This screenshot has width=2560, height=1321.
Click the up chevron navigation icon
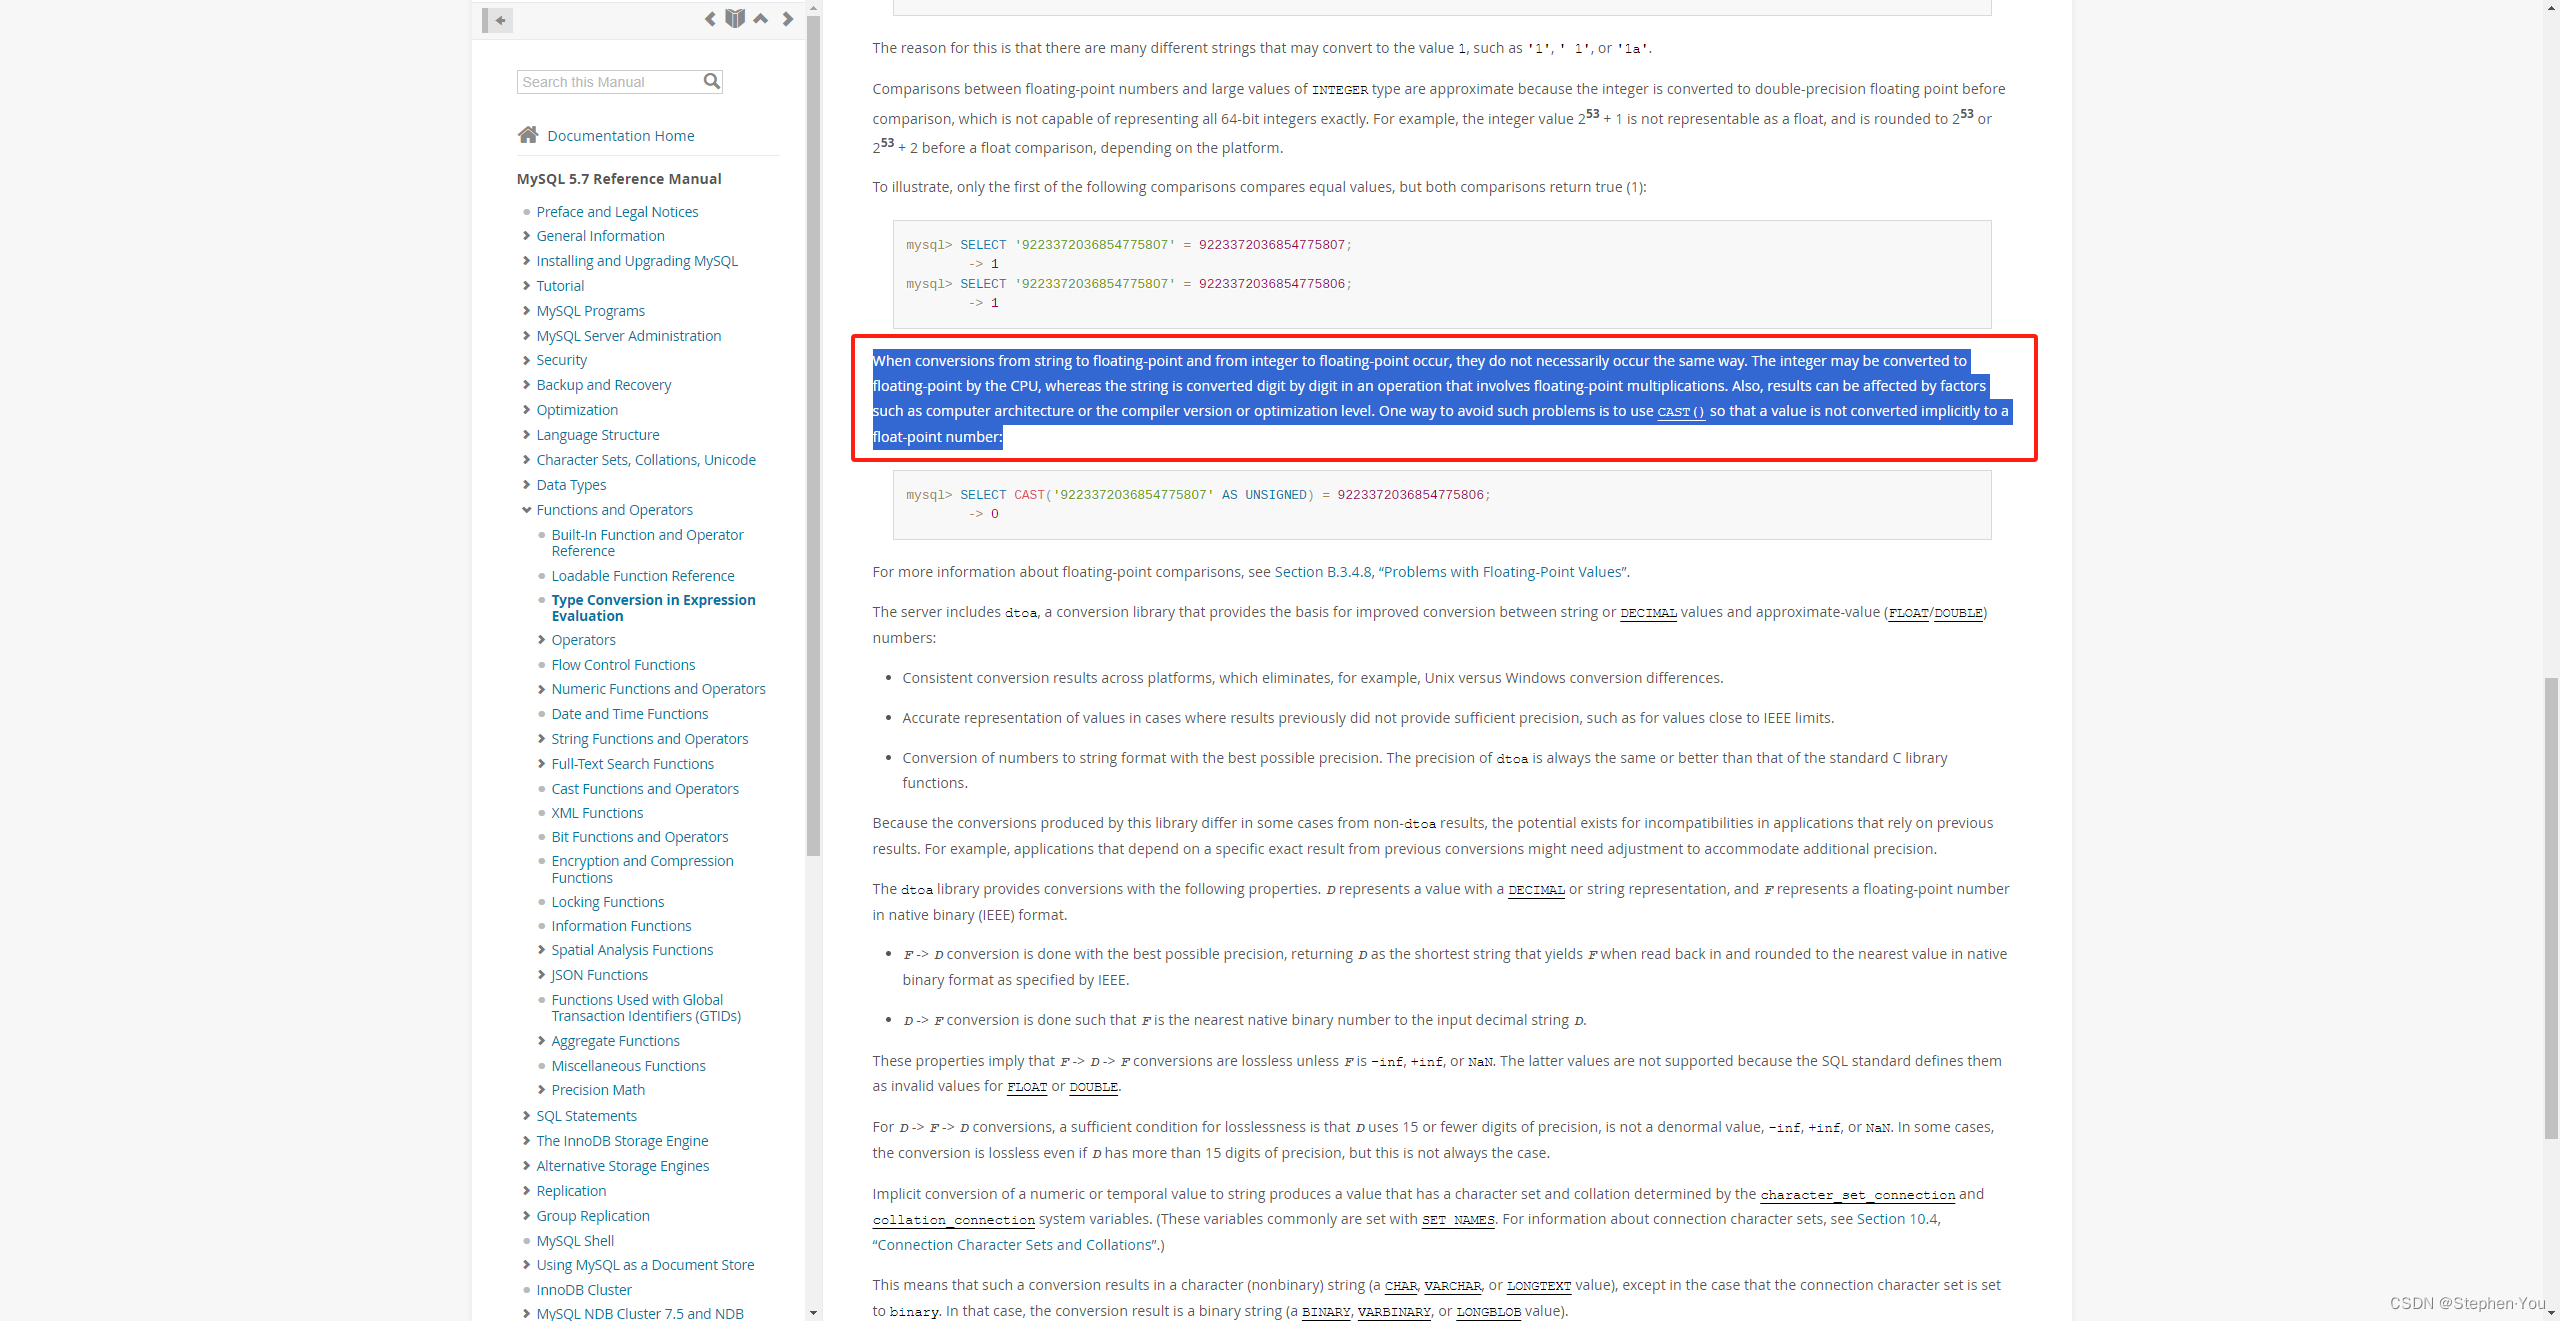tap(761, 18)
